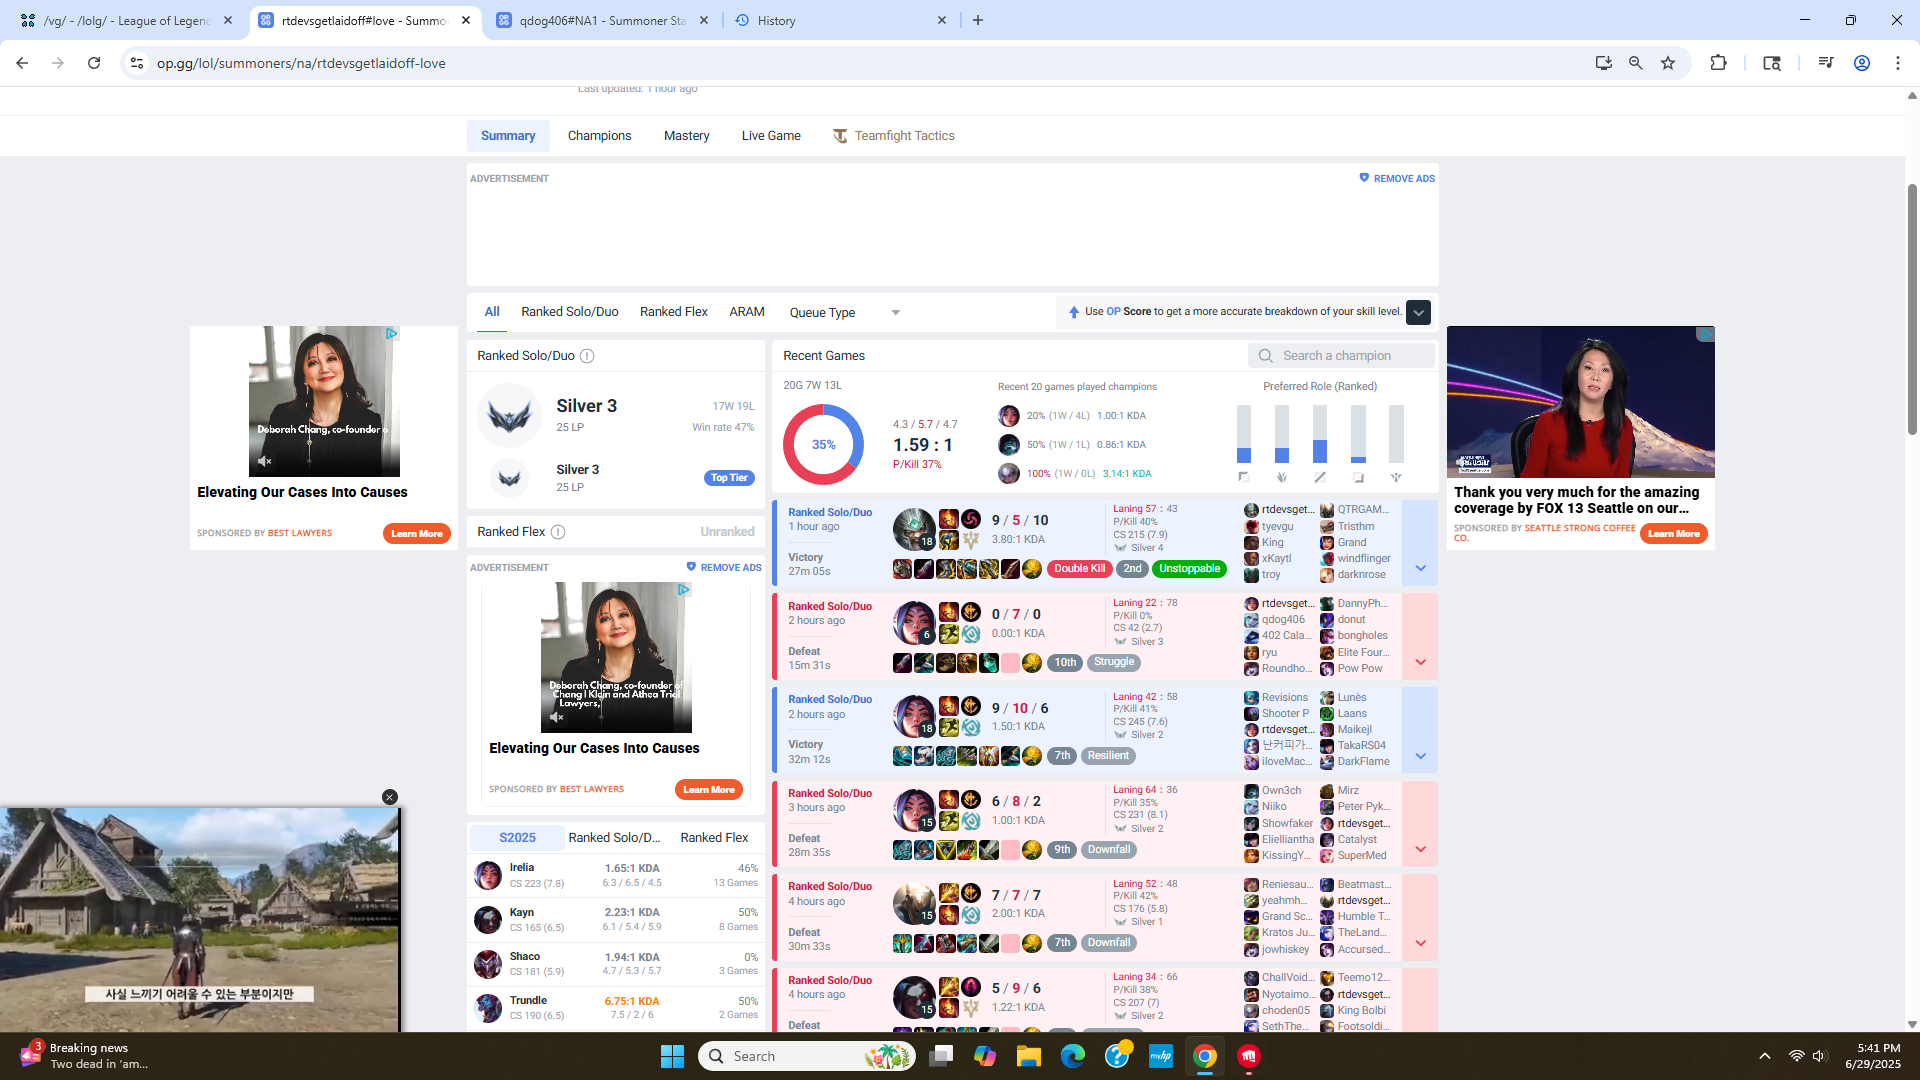
Task: Click the browser address bar URL
Action: click(301, 63)
